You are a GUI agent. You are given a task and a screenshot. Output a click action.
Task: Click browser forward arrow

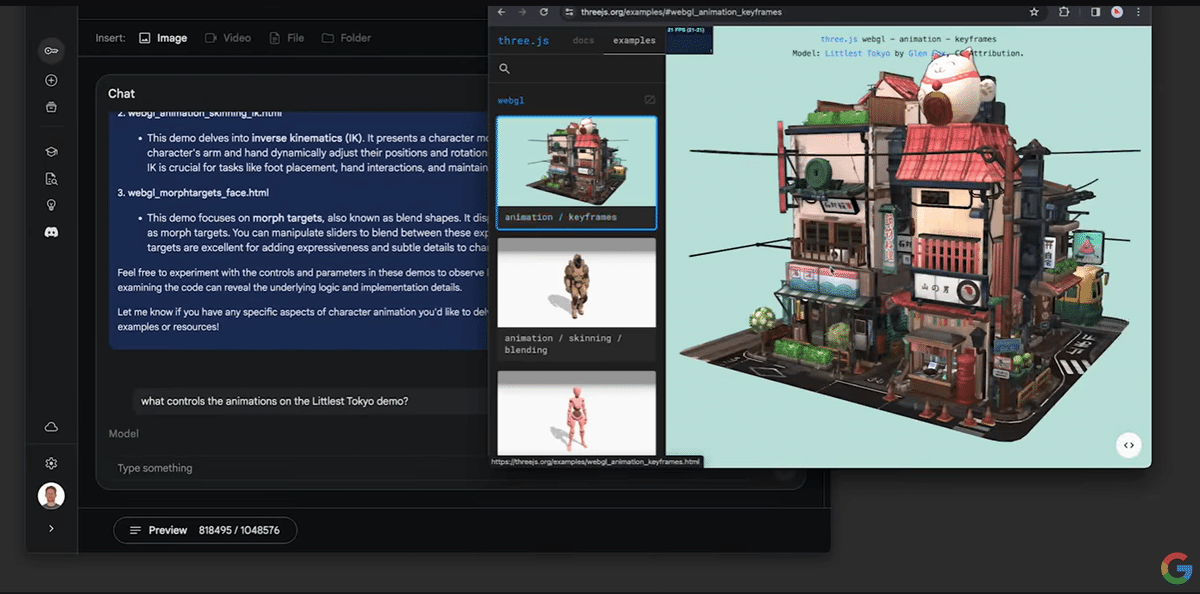pyautogui.click(x=522, y=12)
